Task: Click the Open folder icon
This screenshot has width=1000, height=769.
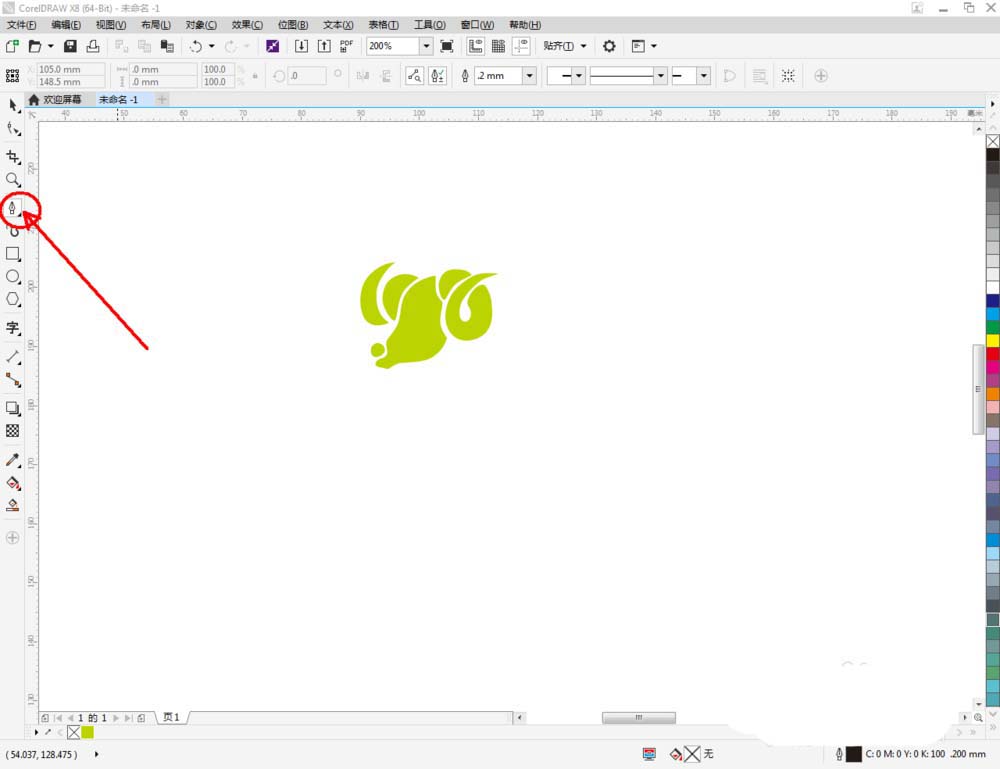Action: [35, 46]
